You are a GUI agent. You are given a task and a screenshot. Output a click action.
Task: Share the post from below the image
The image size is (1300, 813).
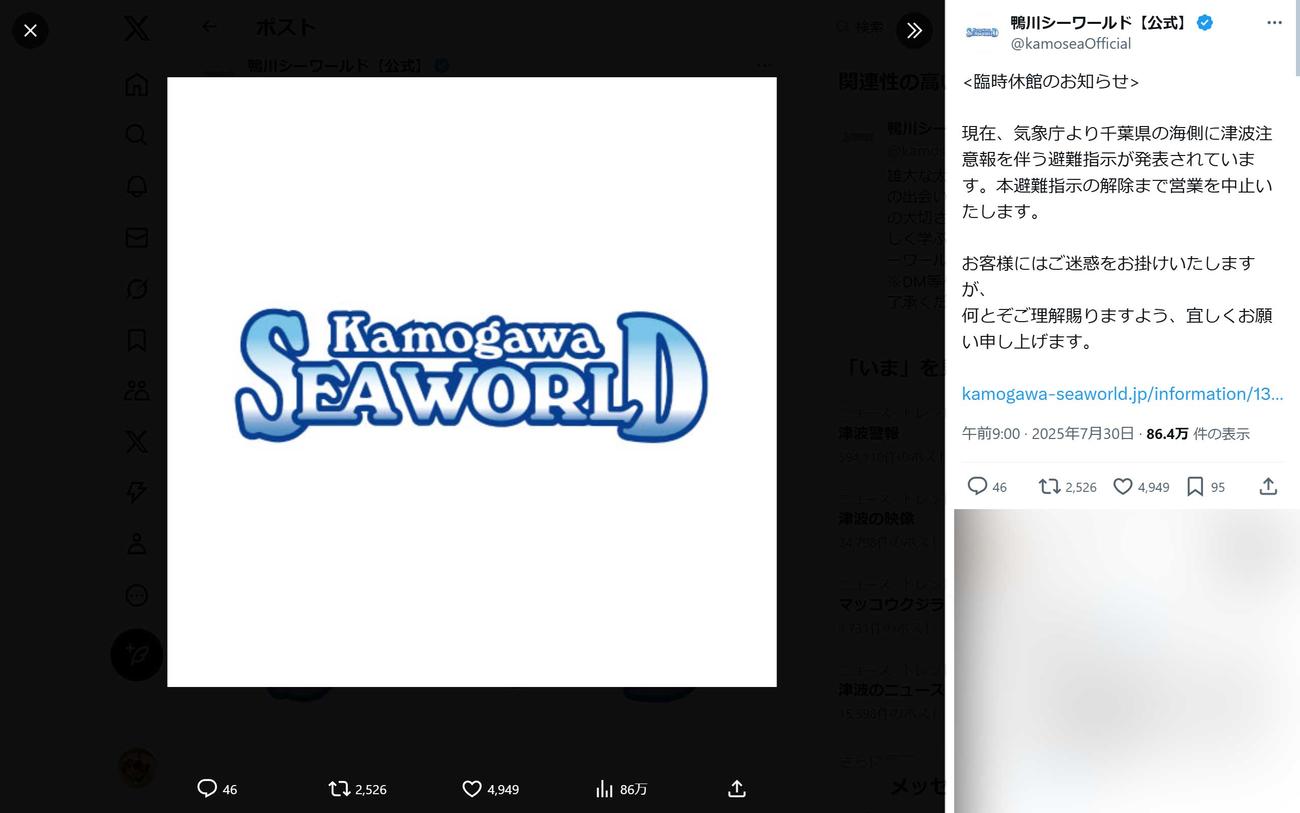click(x=737, y=789)
